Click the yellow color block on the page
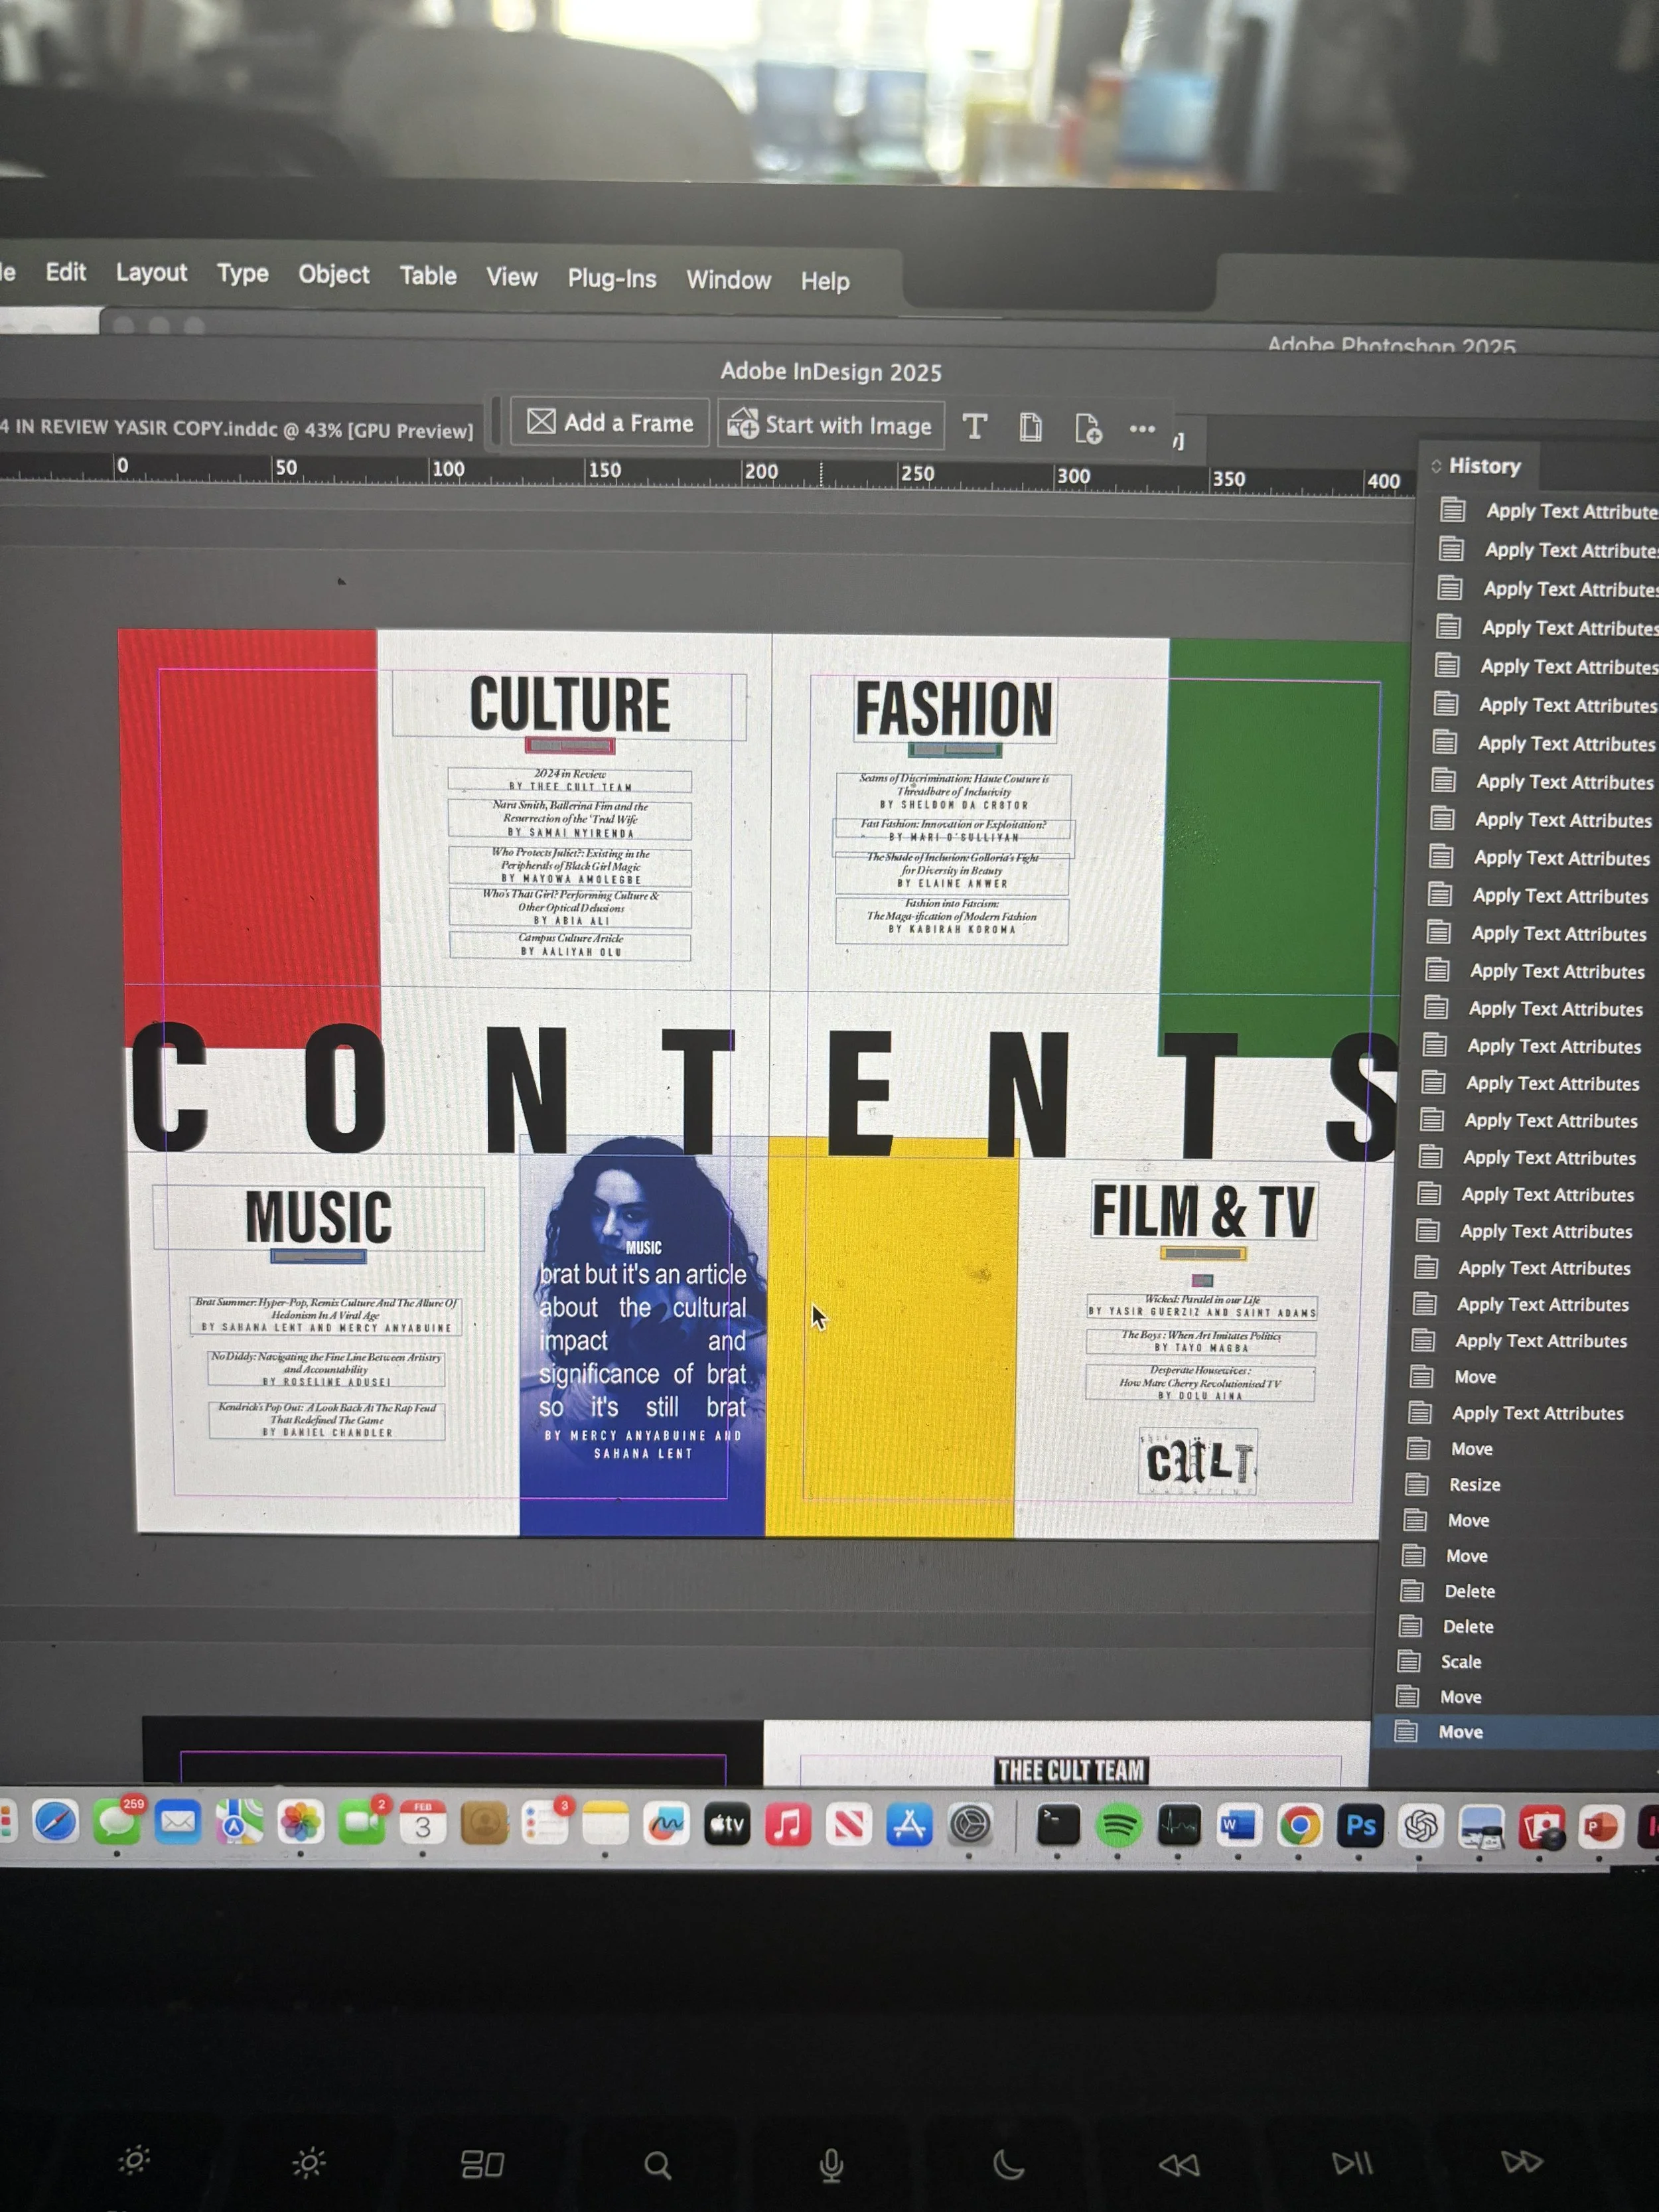 [x=890, y=1340]
